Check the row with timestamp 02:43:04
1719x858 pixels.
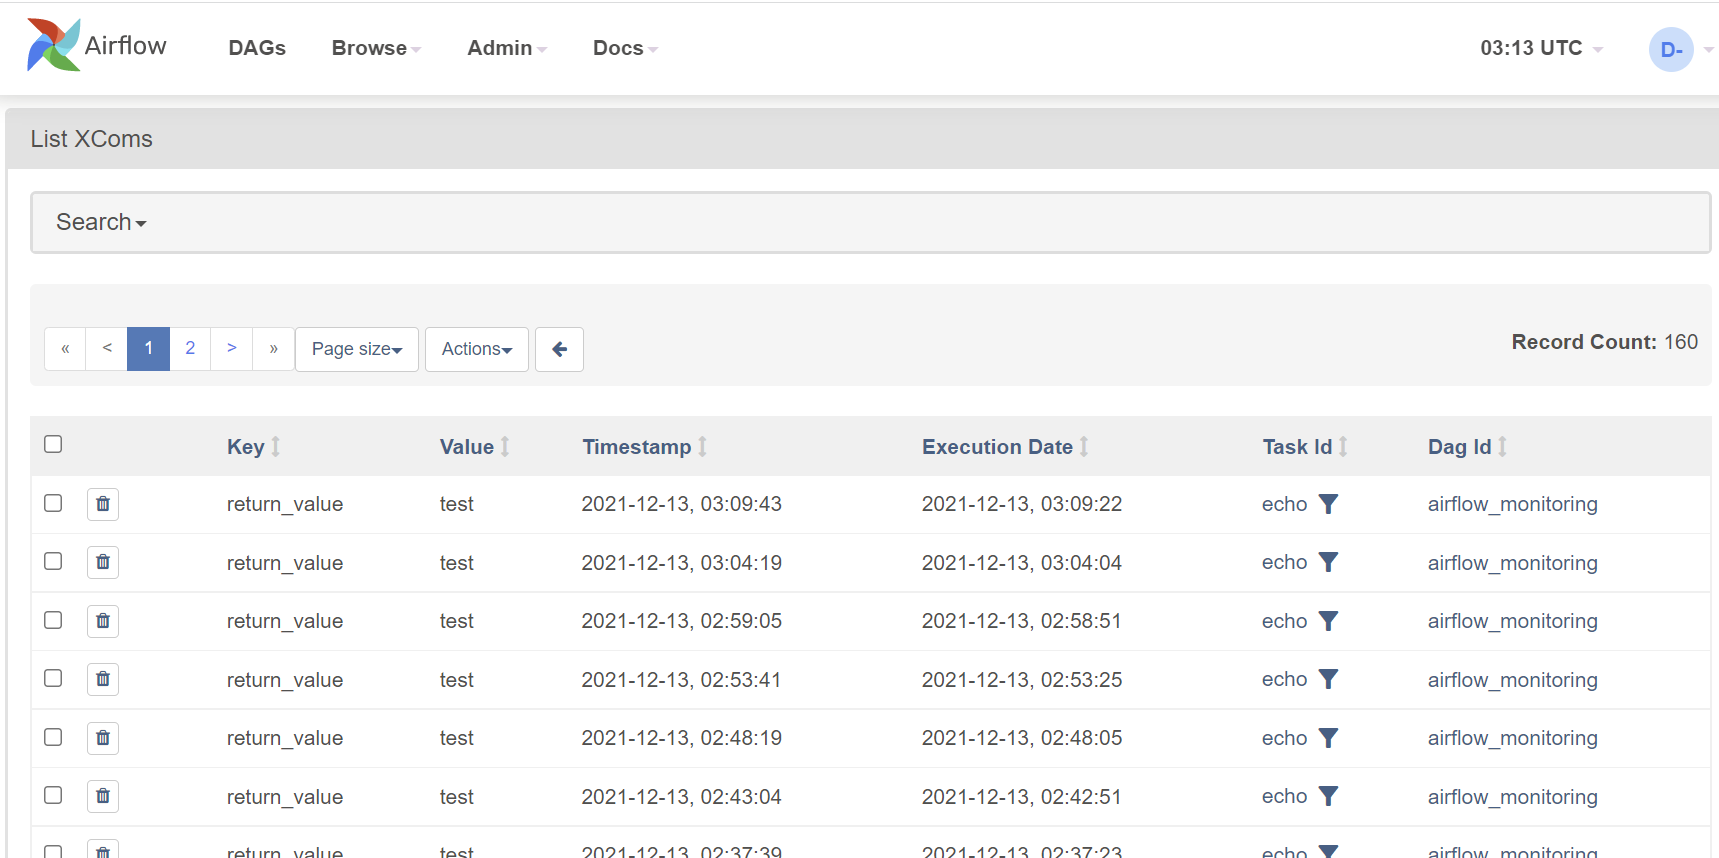pos(53,795)
